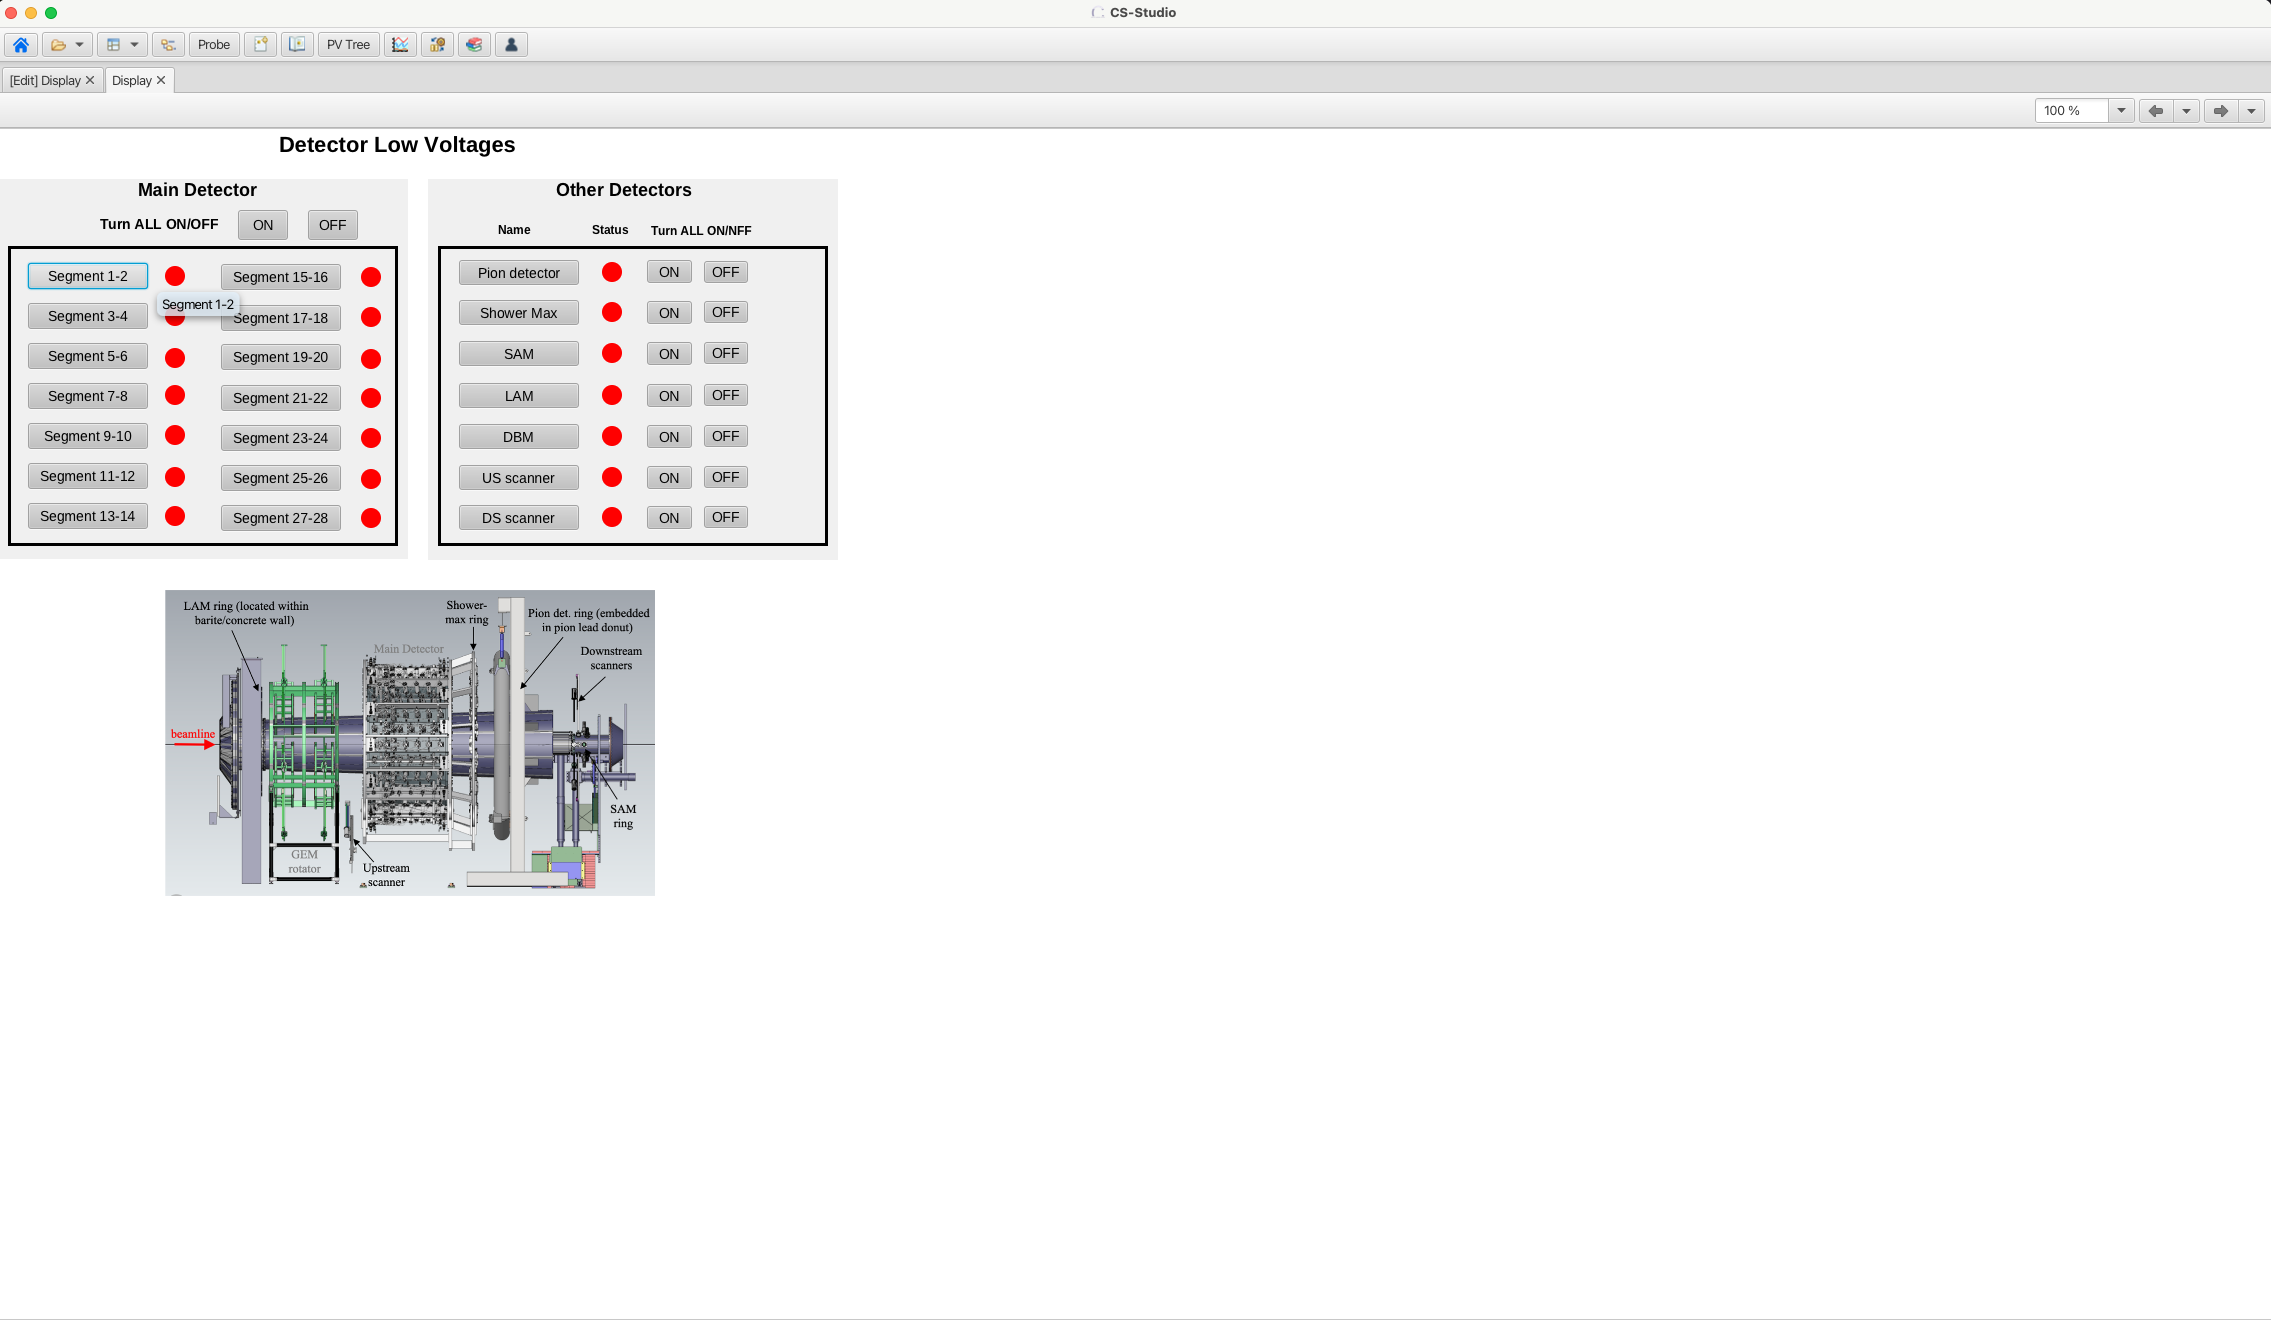Click the open folder toolbar icon
Image resolution: width=2271 pixels, height=1320 pixels.
(59, 45)
